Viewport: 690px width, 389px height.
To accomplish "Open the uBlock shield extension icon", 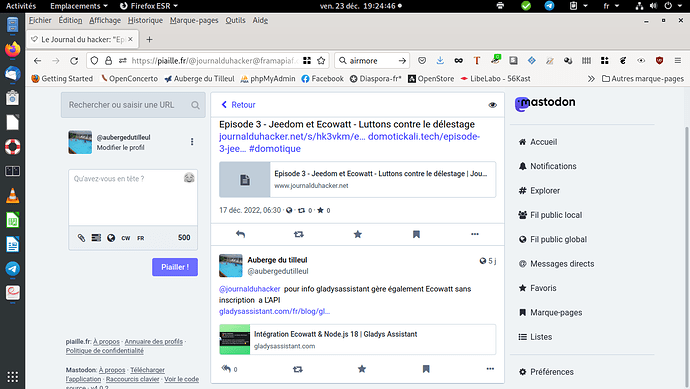I will pyautogui.click(x=659, y=61).
